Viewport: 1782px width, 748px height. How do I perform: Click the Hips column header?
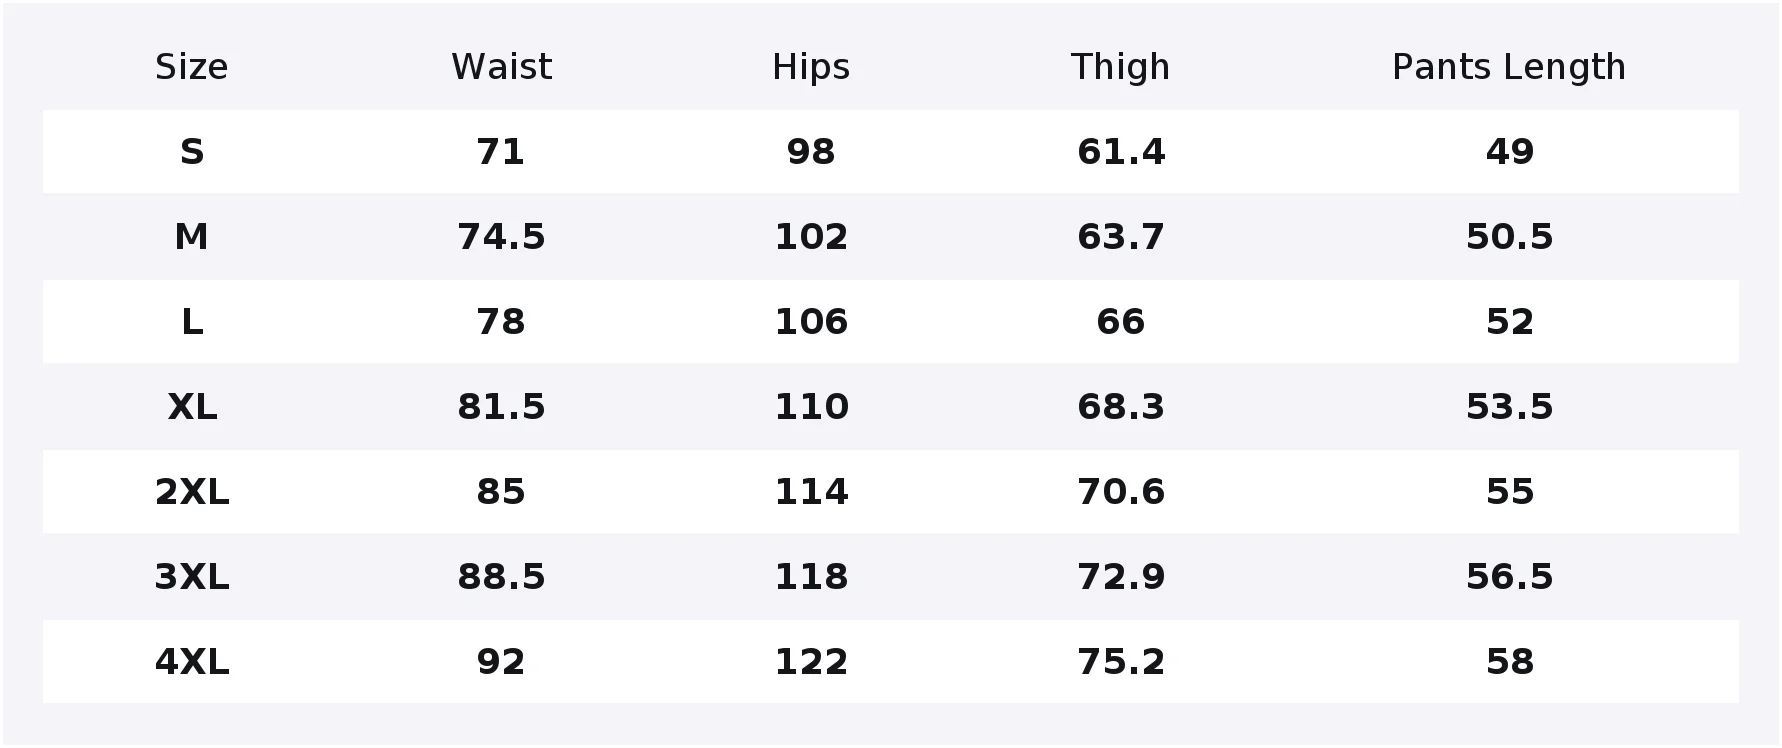(x=811, y=67)
